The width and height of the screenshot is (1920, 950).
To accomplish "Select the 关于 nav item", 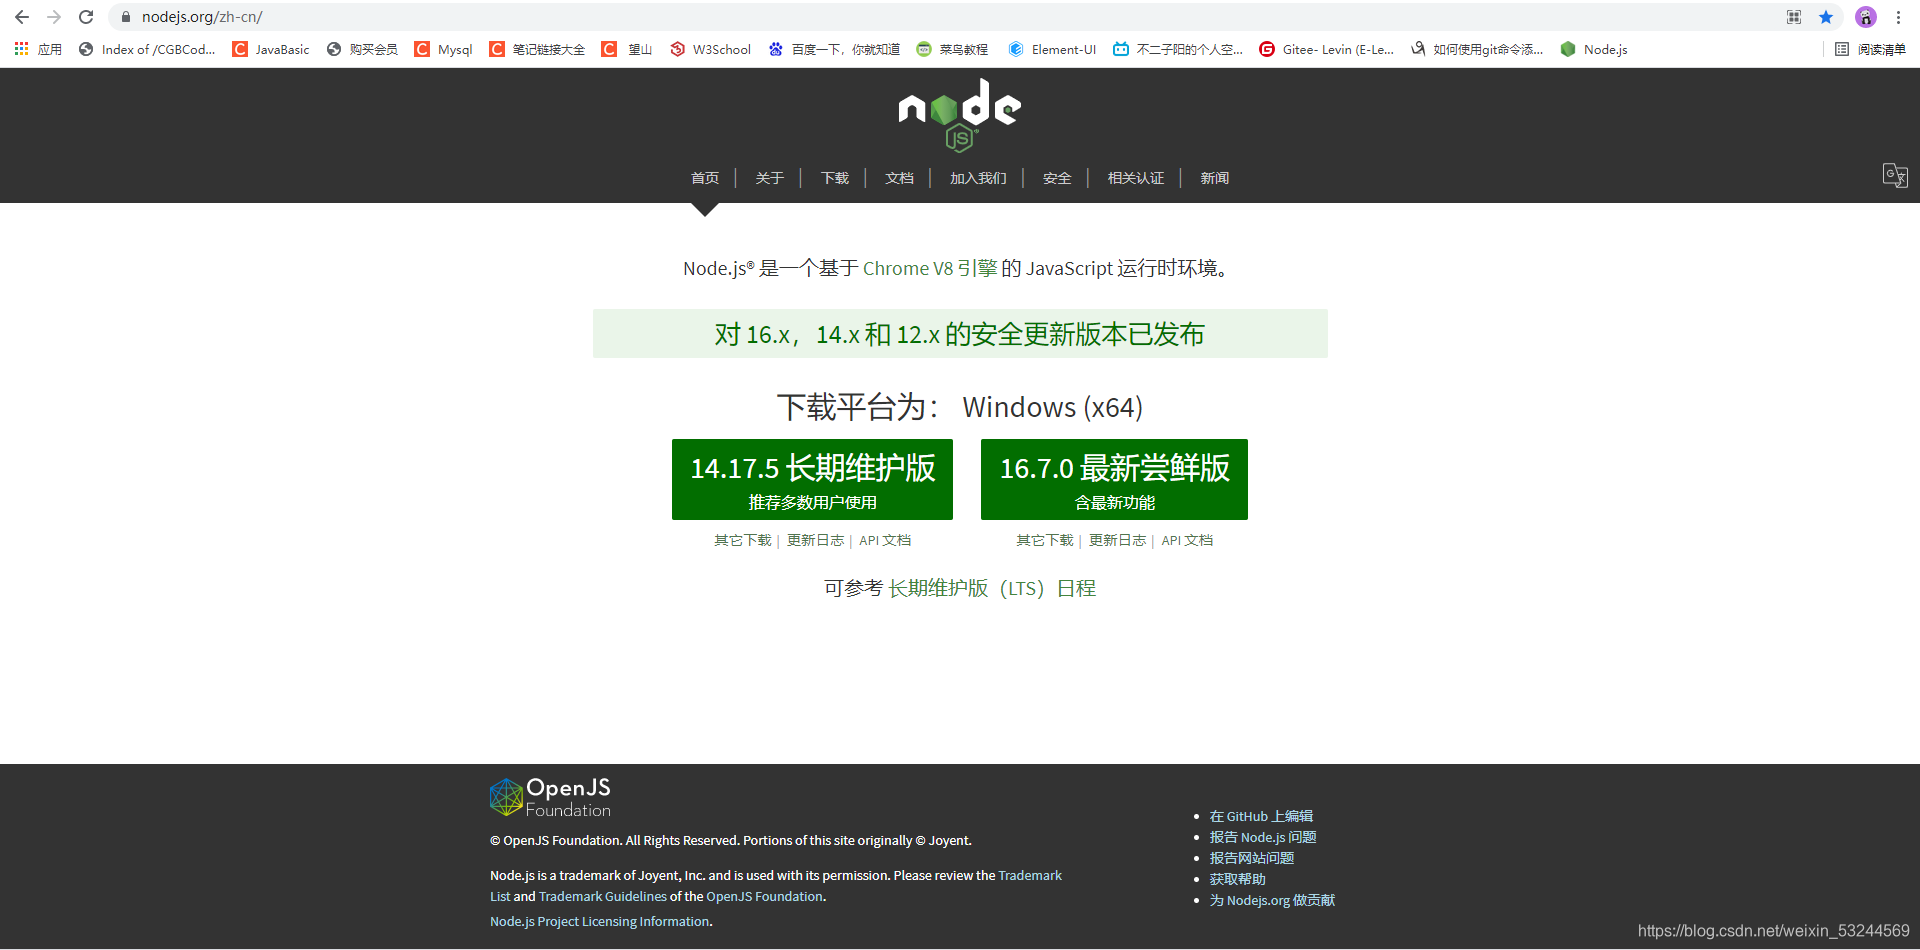I will pyautogui.click(x=769, y=178).
